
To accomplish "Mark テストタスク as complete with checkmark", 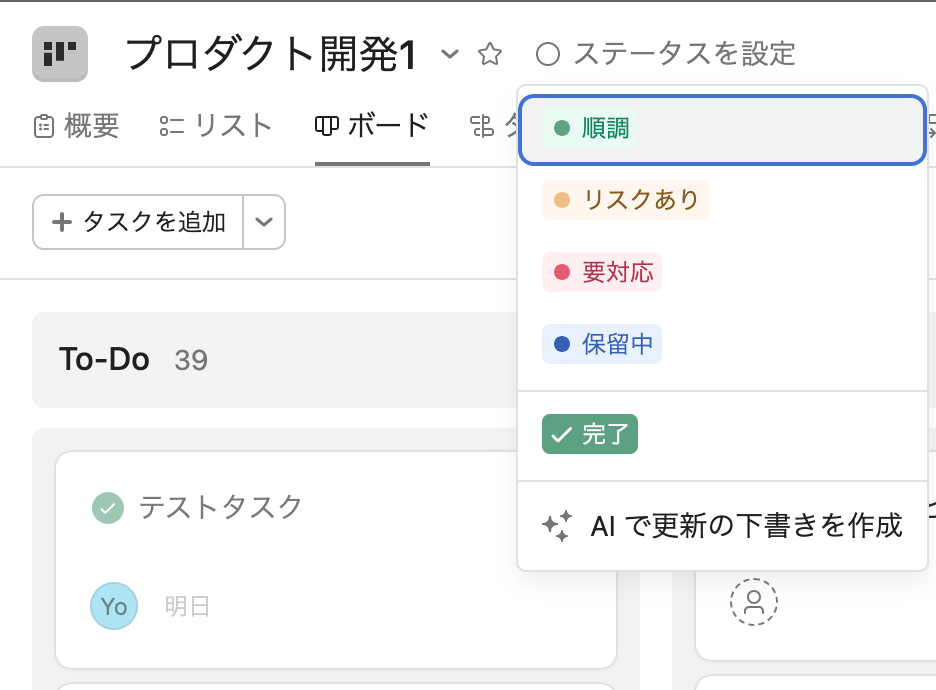I will [108, 508].
